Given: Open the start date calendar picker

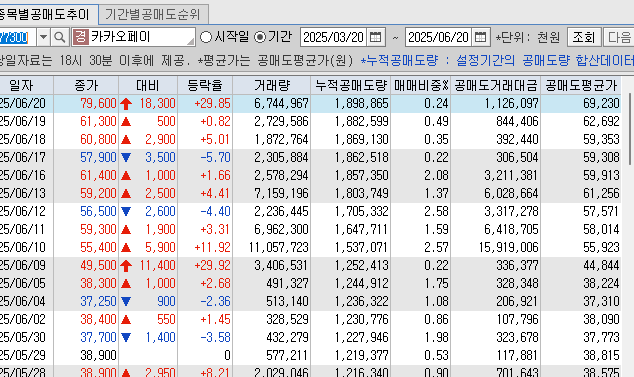Looking at the screenshot, I should (375, 37).
